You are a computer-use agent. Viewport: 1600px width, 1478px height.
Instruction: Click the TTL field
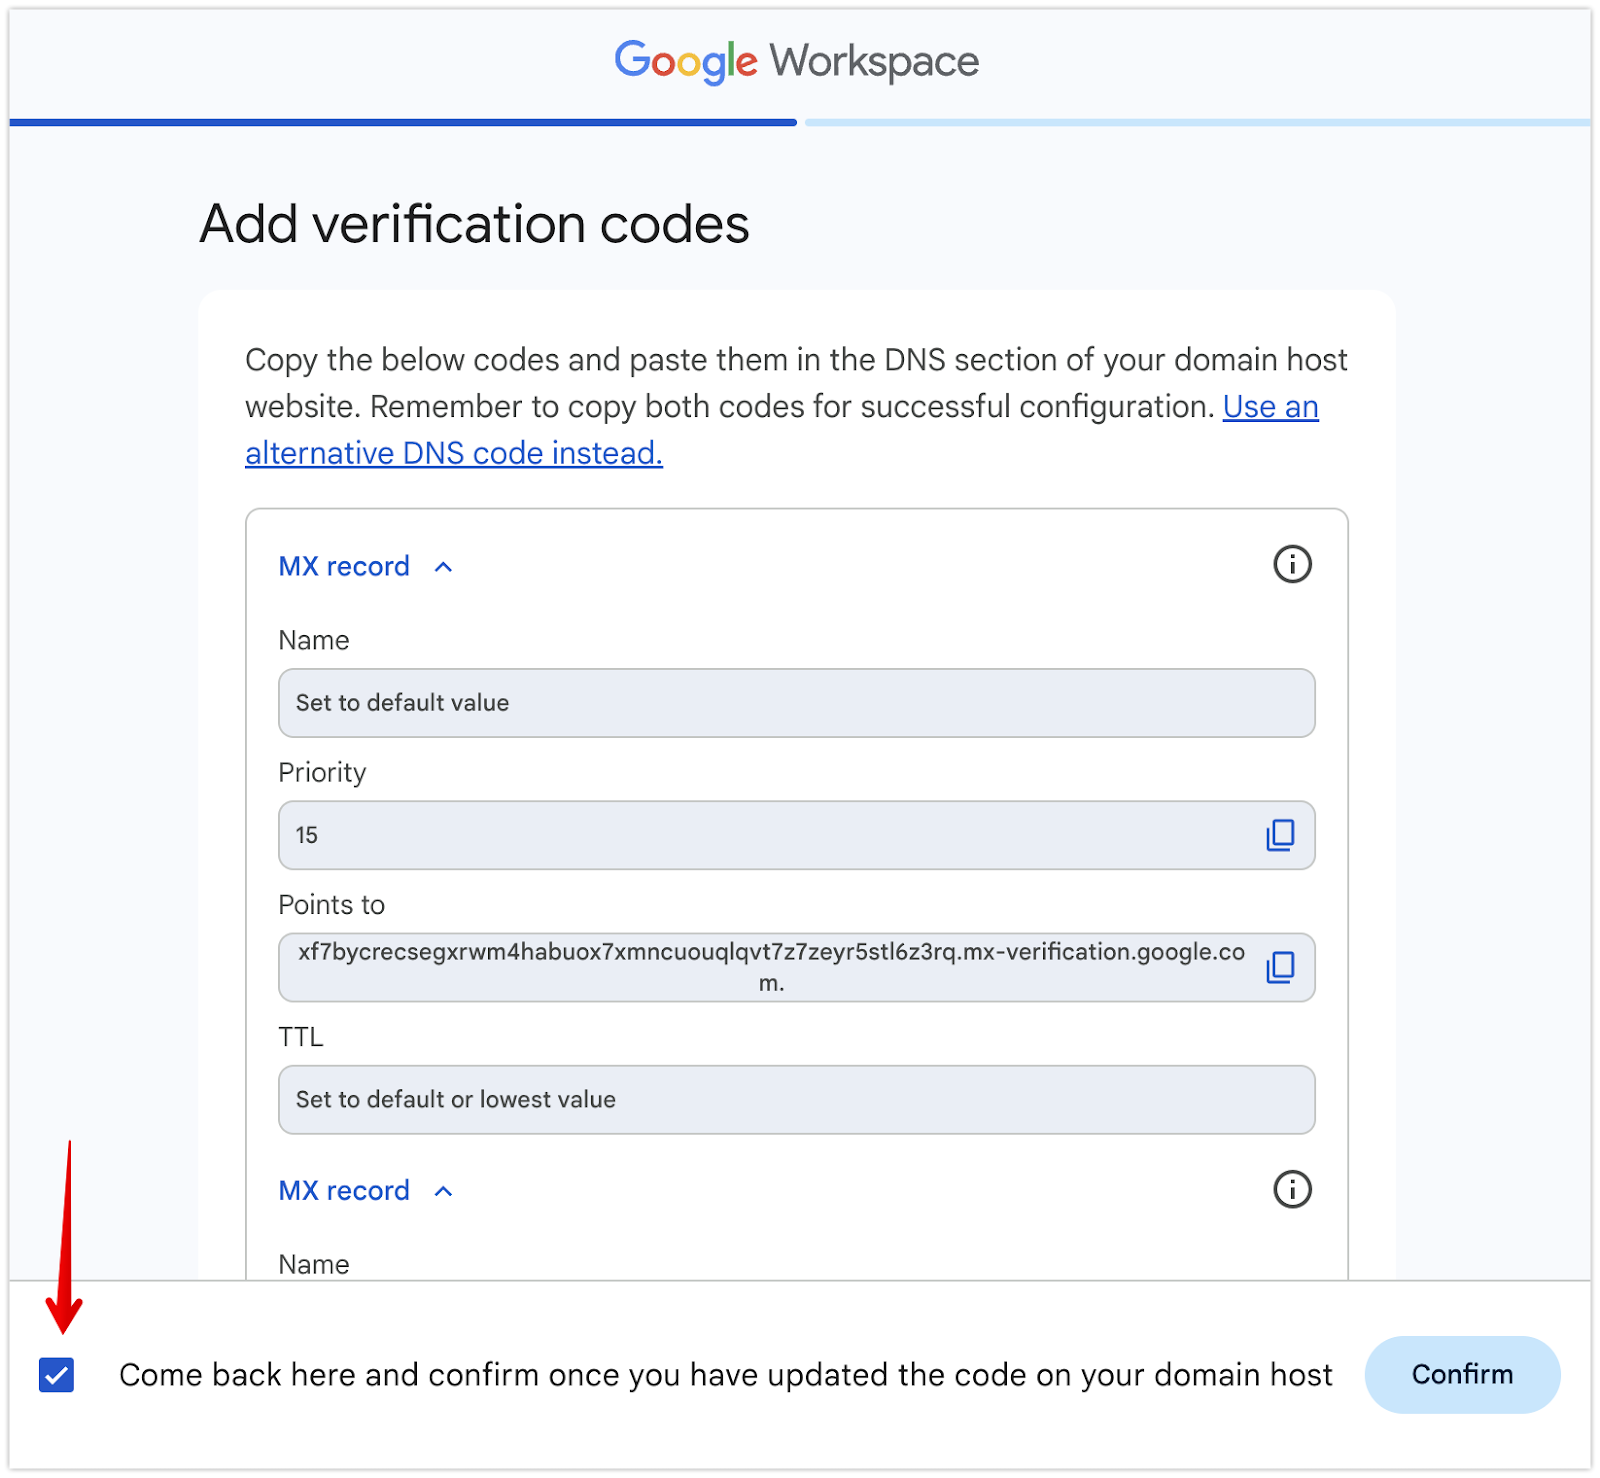[x=795, y=1100]
